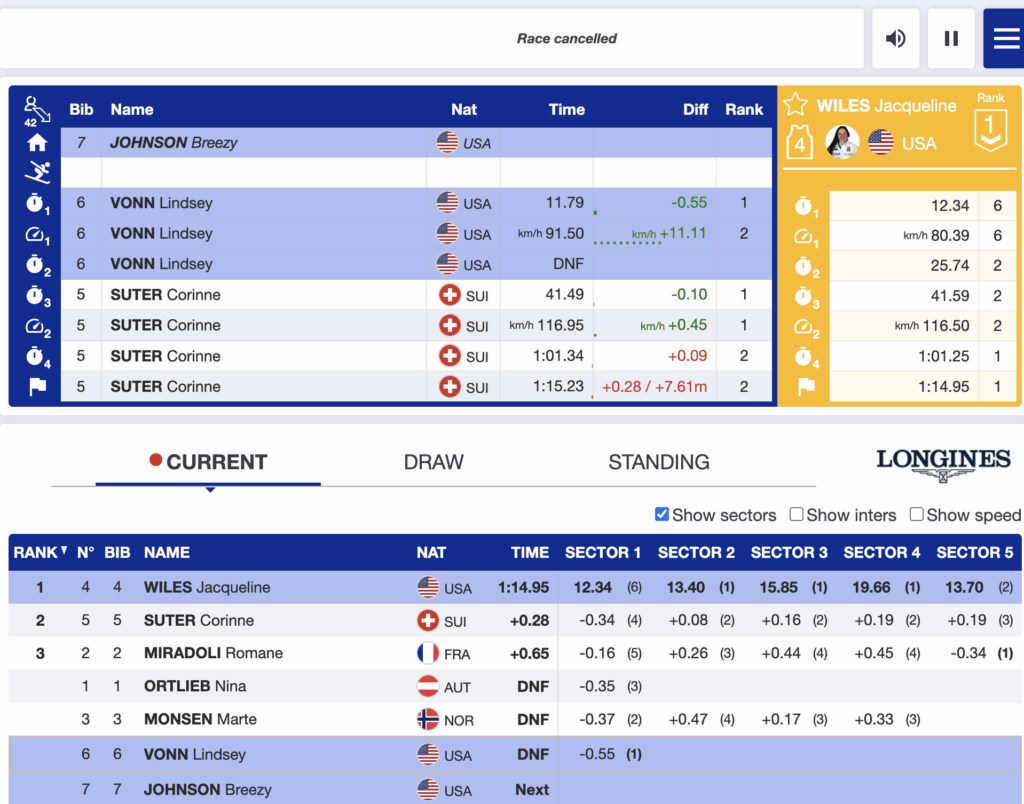Click the favorite star beside WILES
Screen dimensions: 1024x804
[x=795, y=105]
